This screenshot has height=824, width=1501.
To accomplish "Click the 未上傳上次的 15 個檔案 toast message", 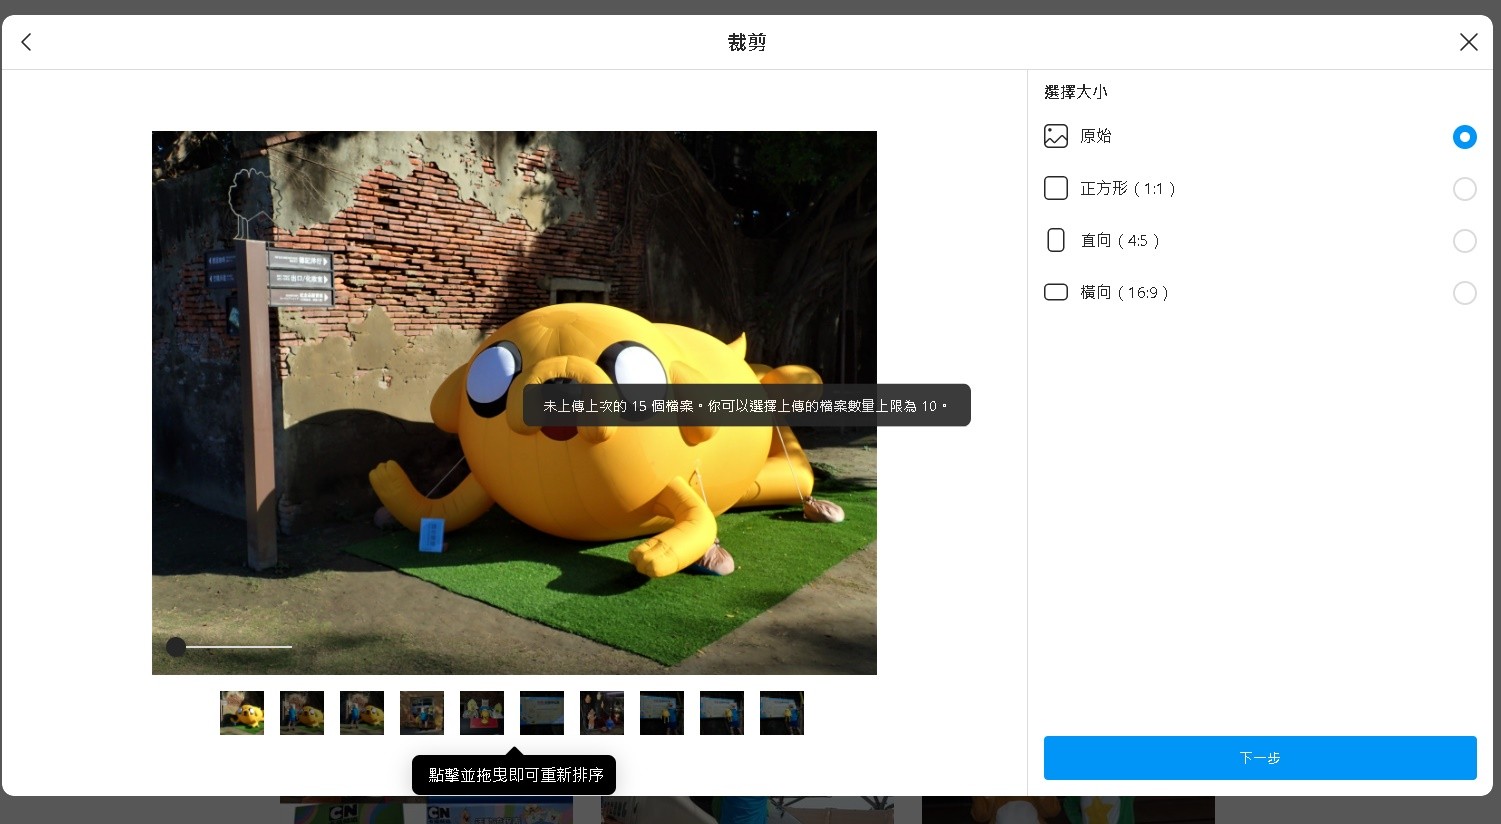I will (x=747, y=405).
